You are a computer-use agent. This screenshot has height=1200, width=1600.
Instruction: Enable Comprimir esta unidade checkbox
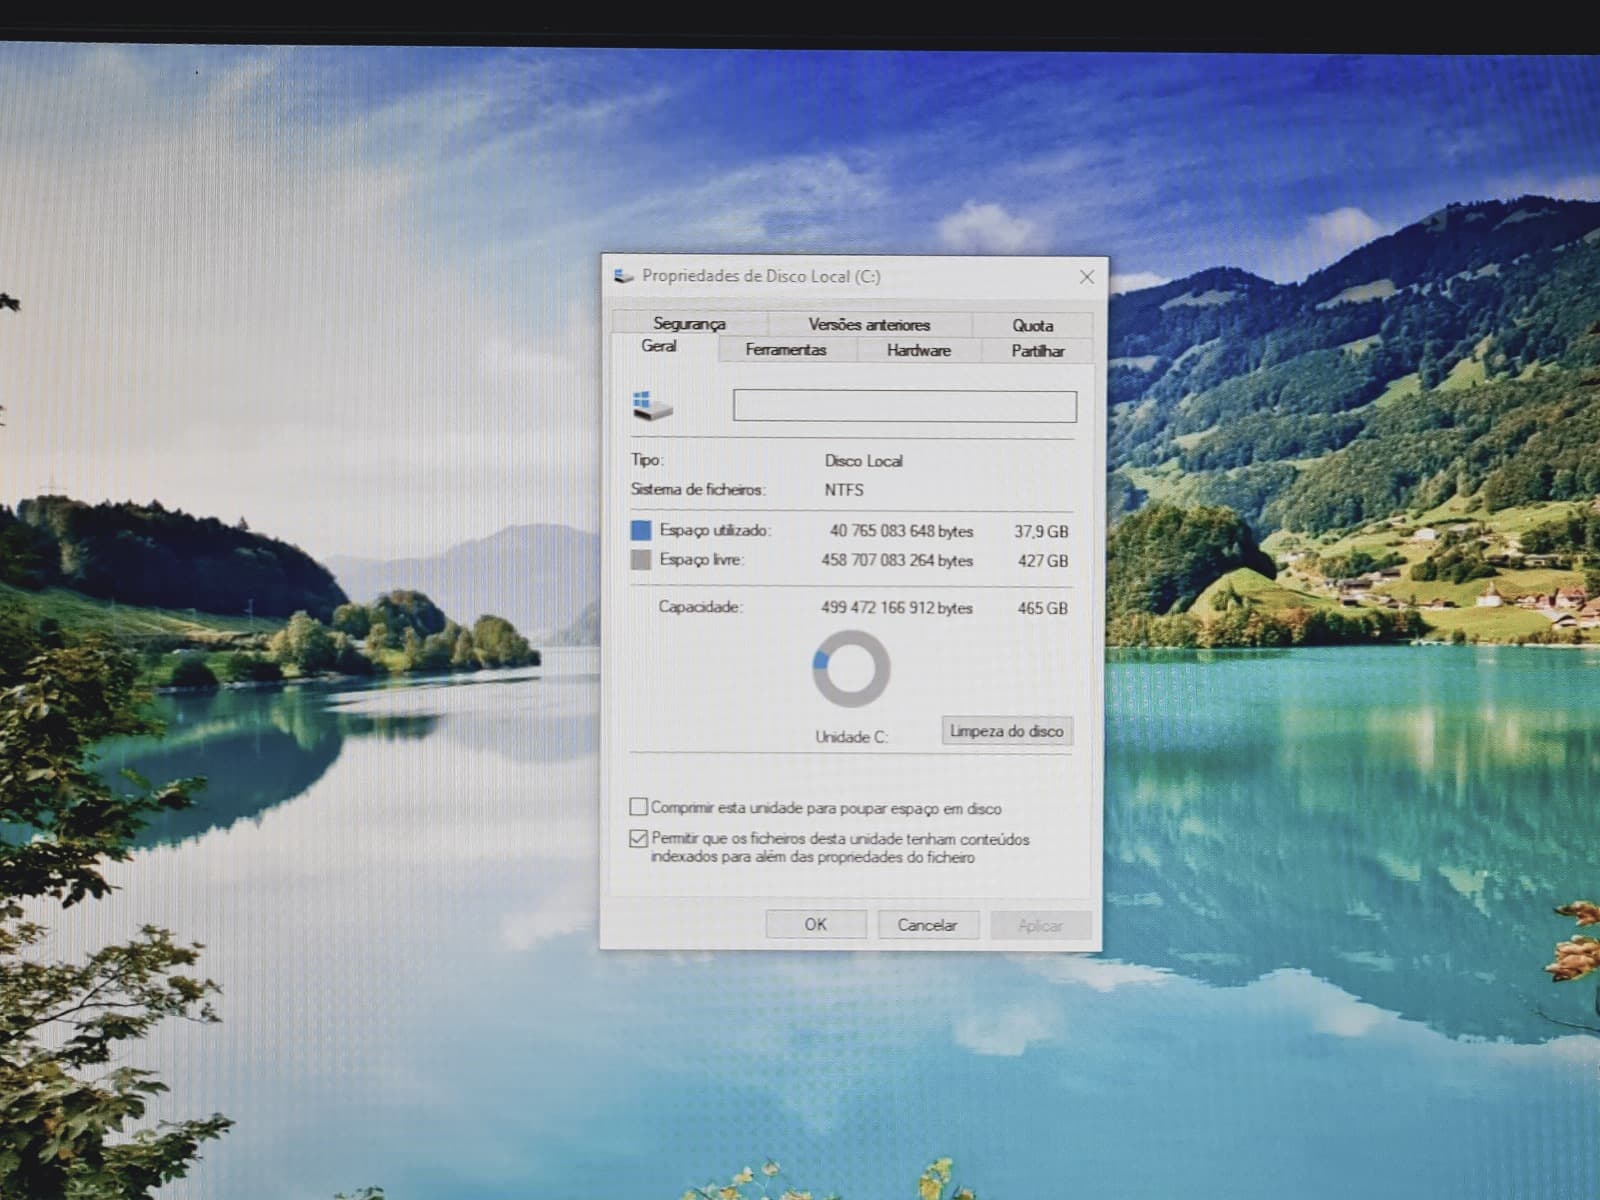tap(638, 807)
